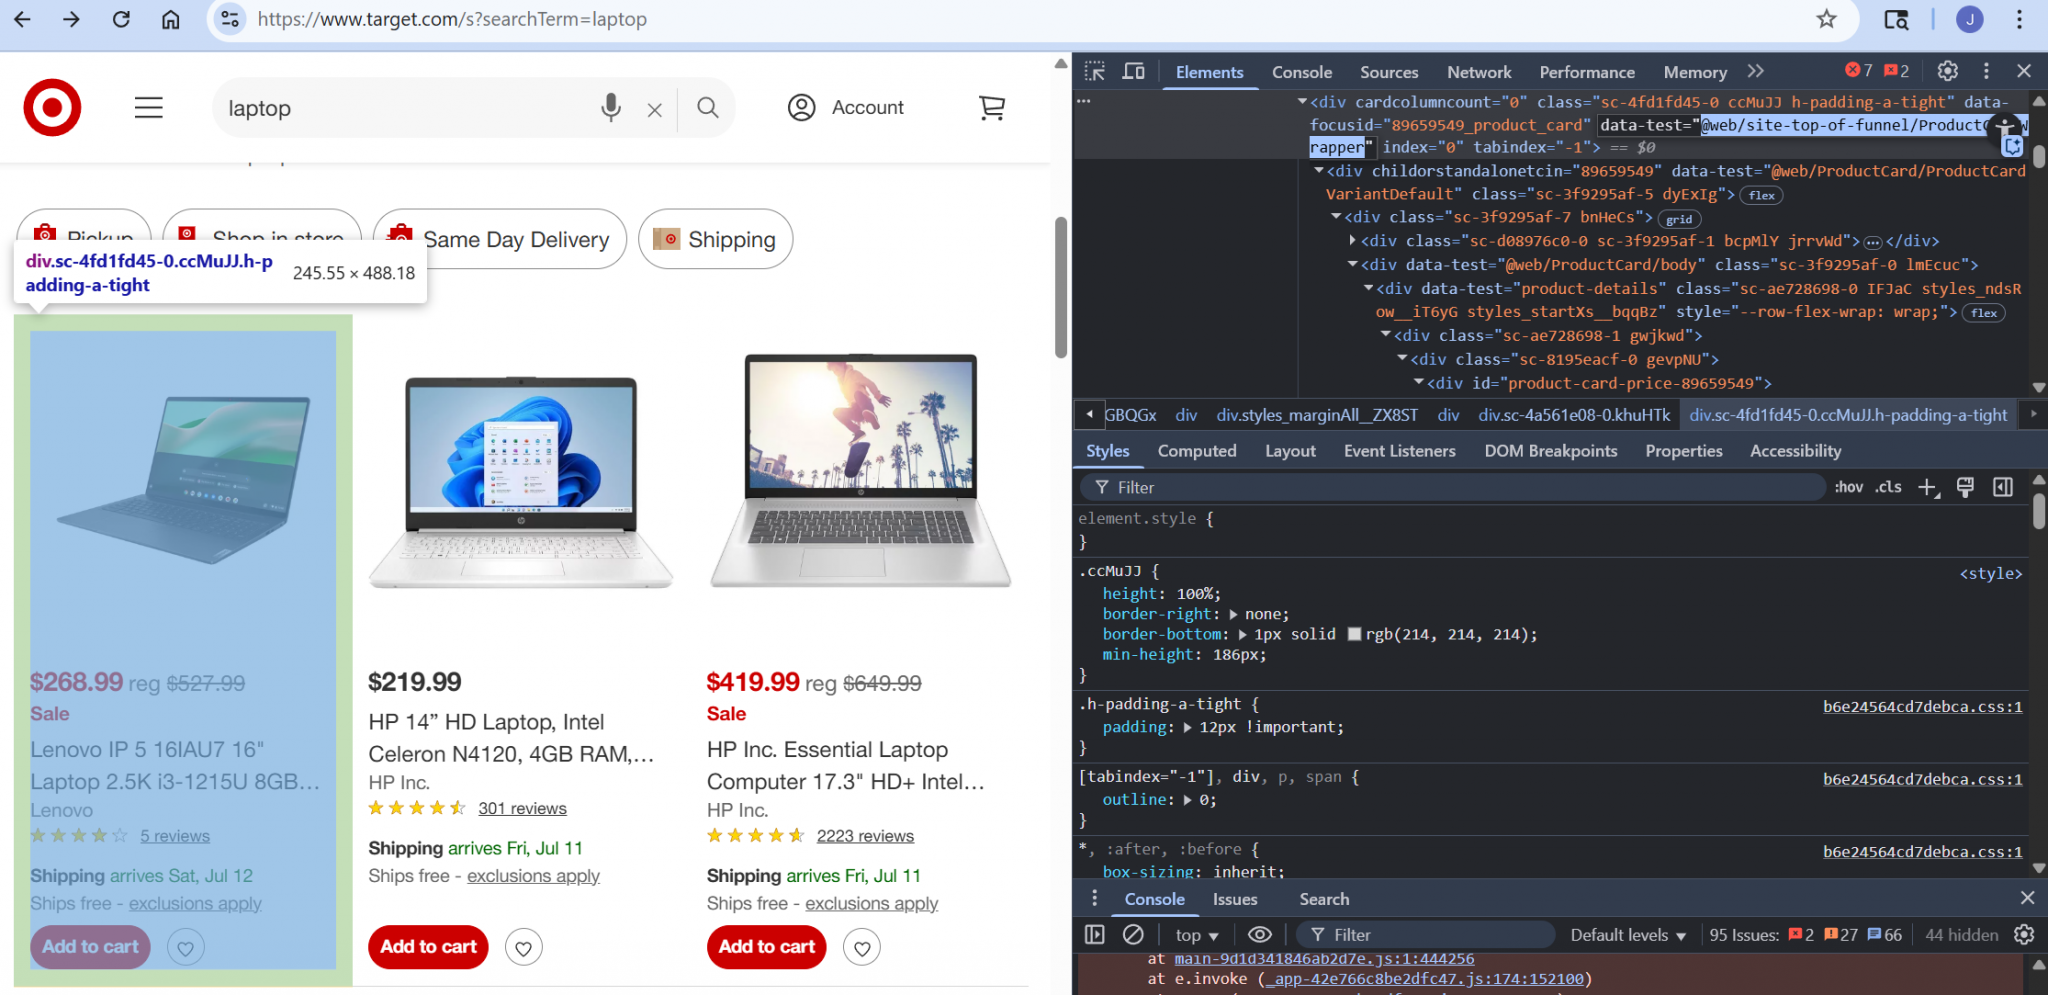This screenshot has width=2048, height=995.
Task: Open DevTools settings gear
Action: (x=1947, y=71)
